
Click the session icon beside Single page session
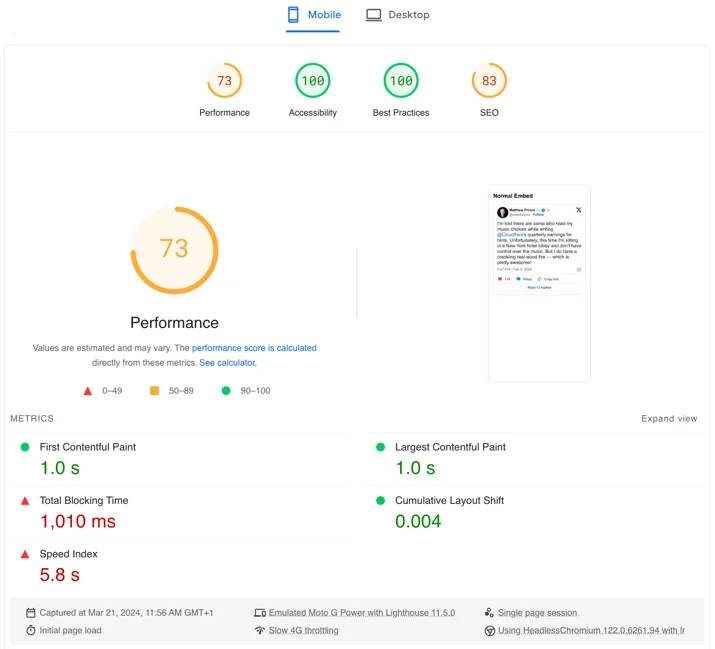(x=489, y=613)
